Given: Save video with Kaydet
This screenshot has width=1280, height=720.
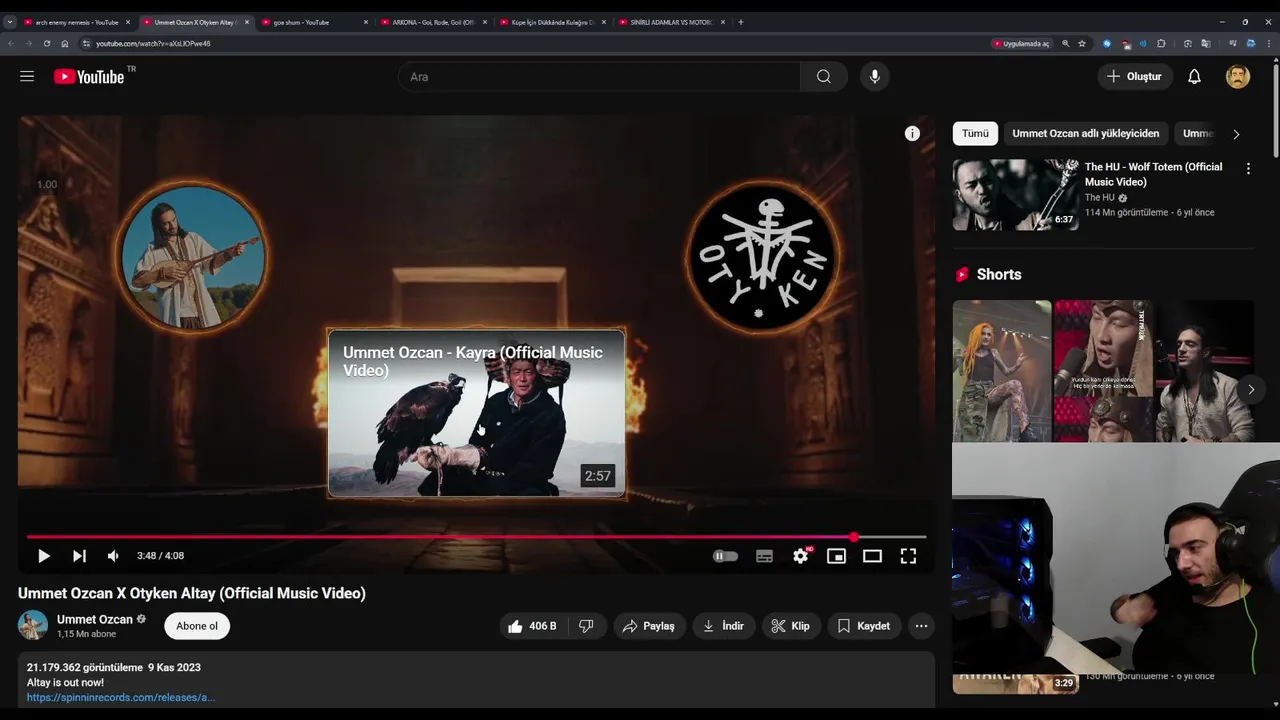Looking at the screenshot, I should click(863, 626).
